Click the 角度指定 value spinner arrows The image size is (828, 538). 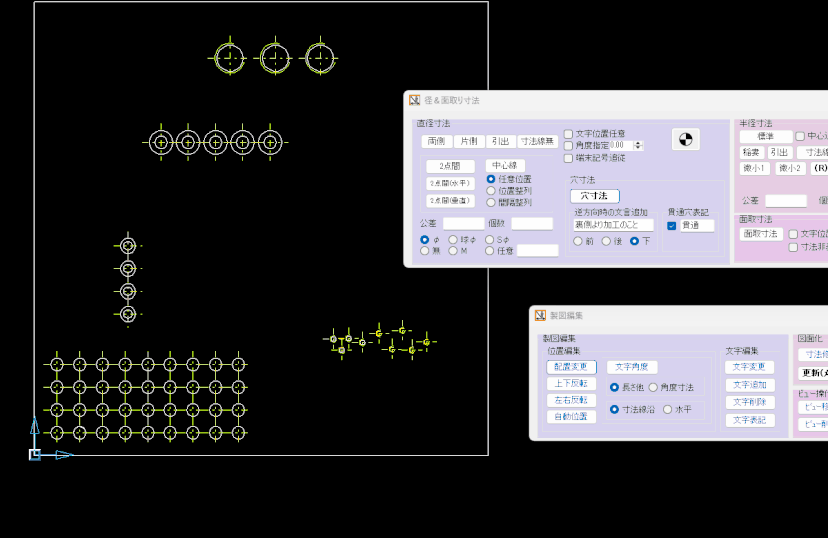pos(639,145)
